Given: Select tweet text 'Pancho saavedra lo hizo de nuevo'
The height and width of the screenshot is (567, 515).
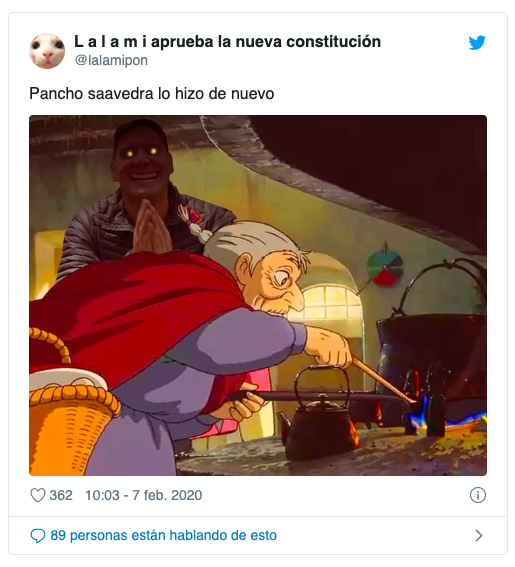Looking at the screenshot, I should click(x=152, y=93).
